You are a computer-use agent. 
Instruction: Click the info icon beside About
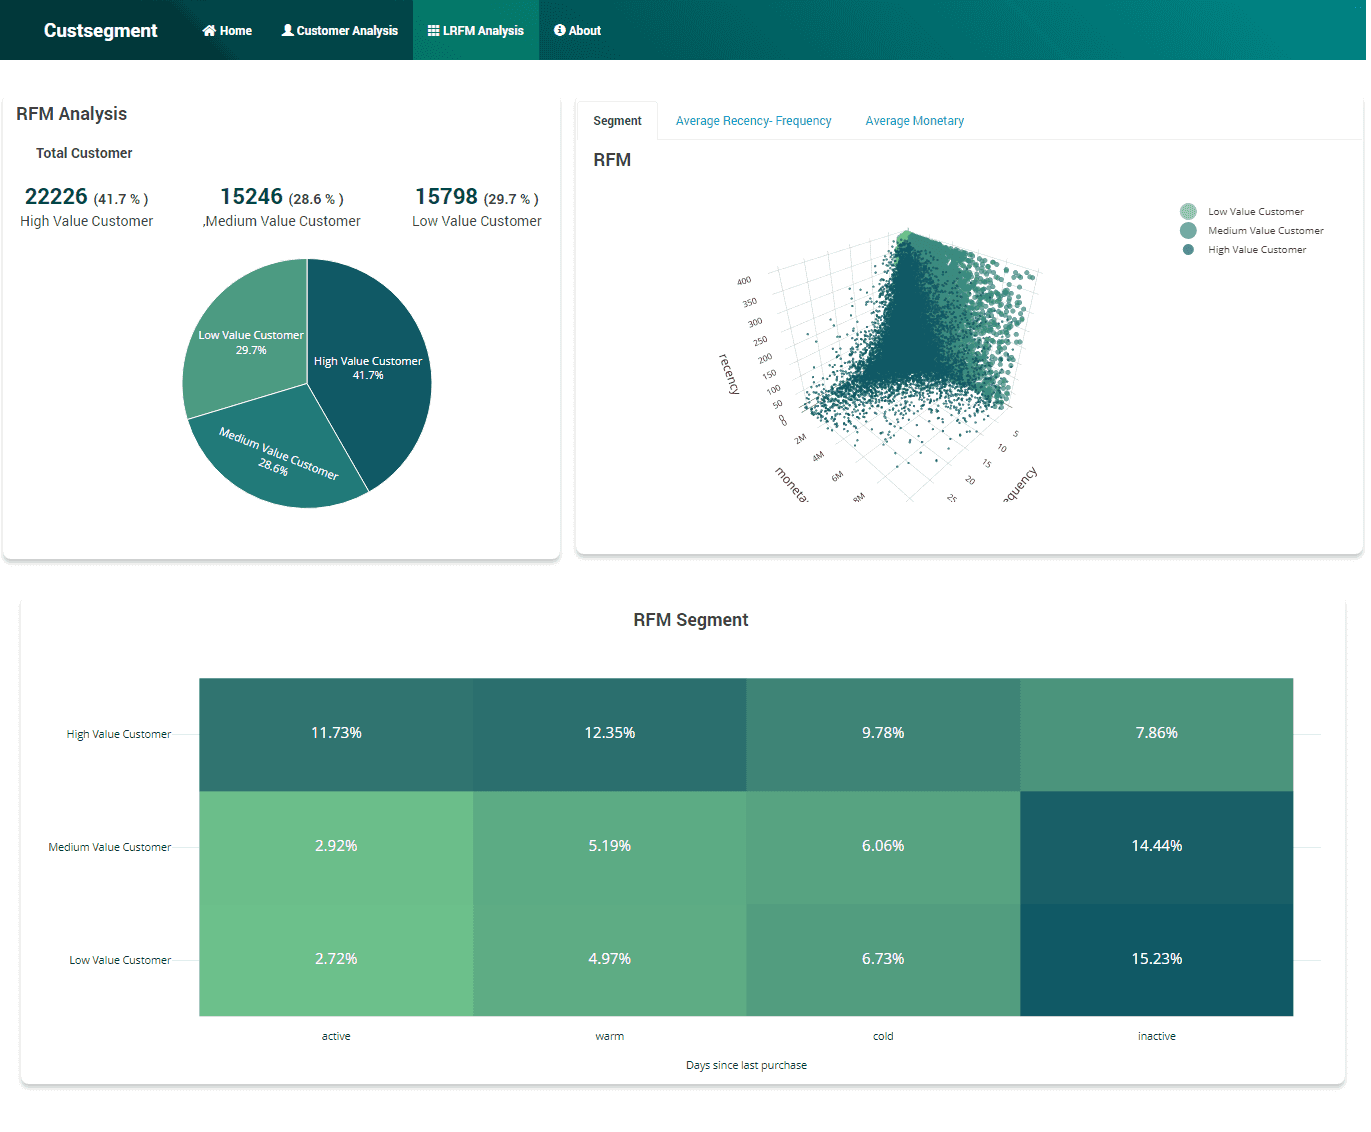(559, 30)
